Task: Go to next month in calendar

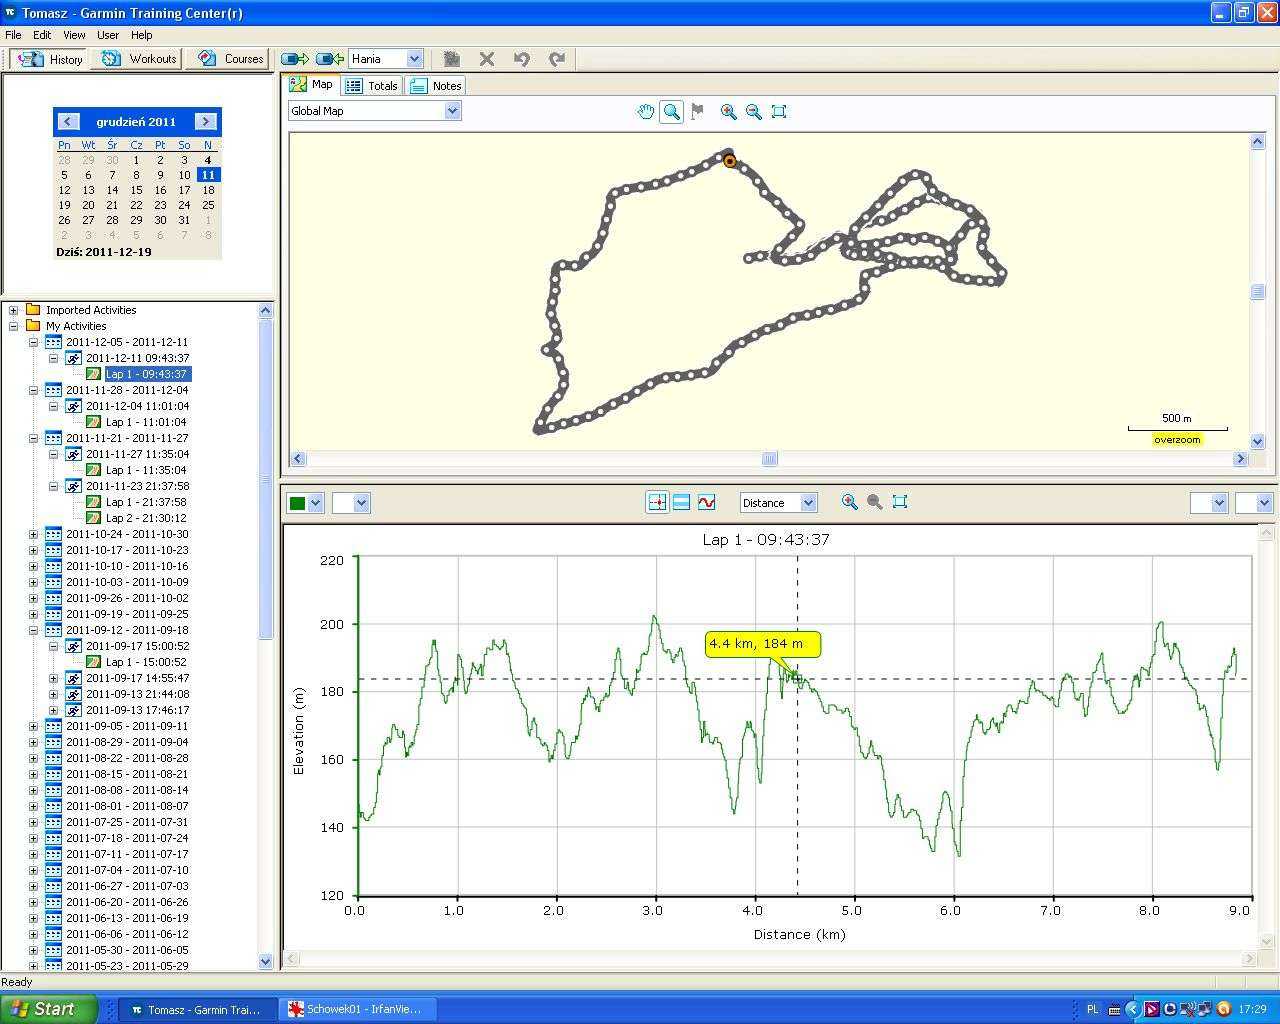Action: click(x=206, y=122)
